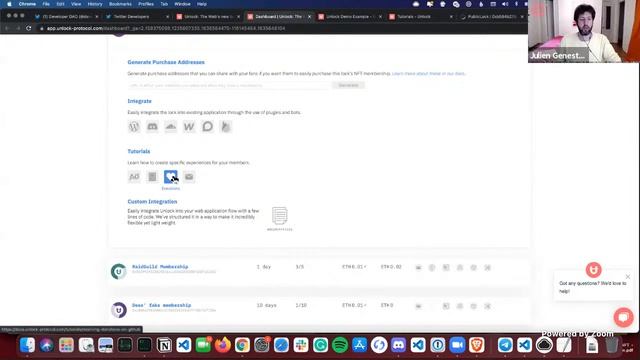Click the 3/5 keys count in RaidGuild row
The image size is (640, 360).
pyautogui.click(x=300, y=267)
